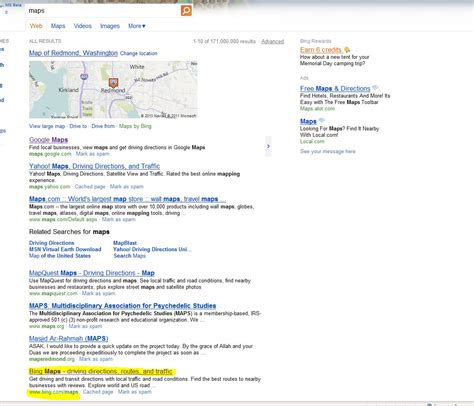Click Change location link
This screenshot has height=406, width=474.
click(138, 53)
